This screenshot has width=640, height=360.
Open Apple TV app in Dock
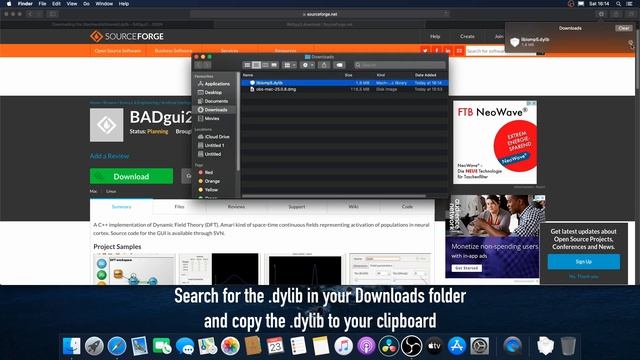coord(434,346)
